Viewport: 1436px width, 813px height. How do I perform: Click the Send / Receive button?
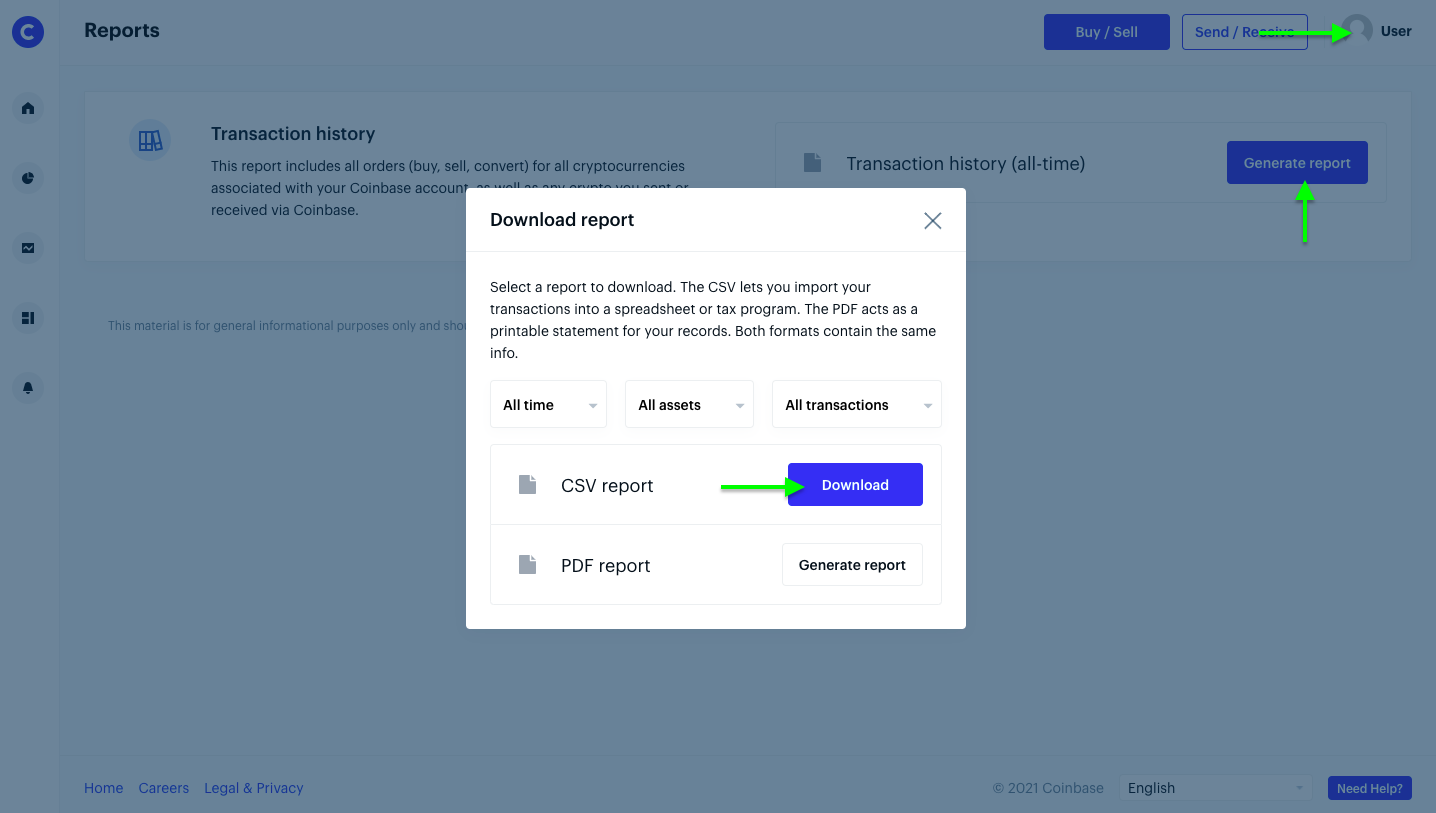pos(1245,32)
